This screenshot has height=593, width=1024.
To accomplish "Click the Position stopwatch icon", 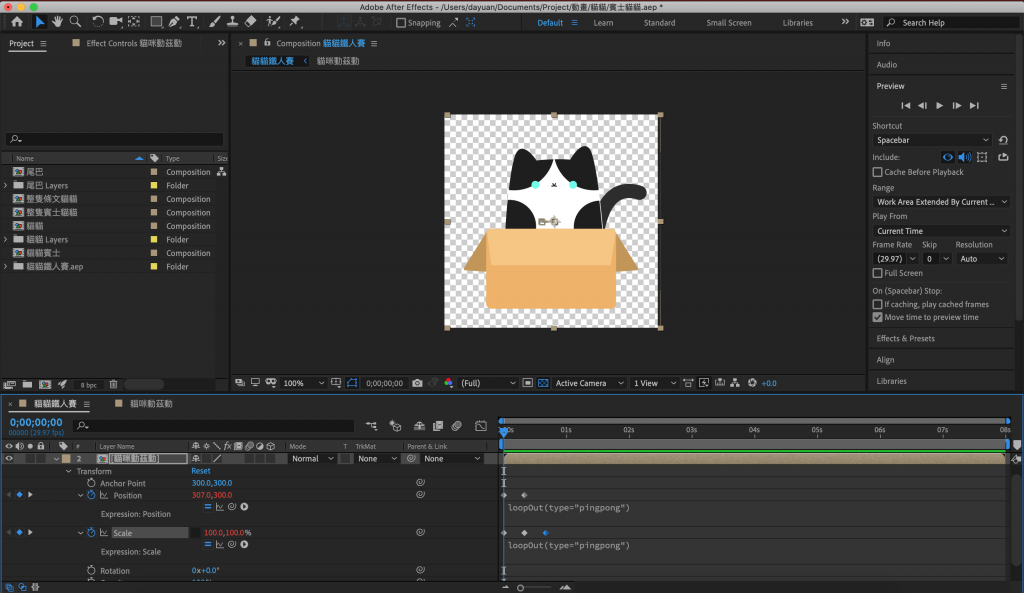I will coord(91,495).
